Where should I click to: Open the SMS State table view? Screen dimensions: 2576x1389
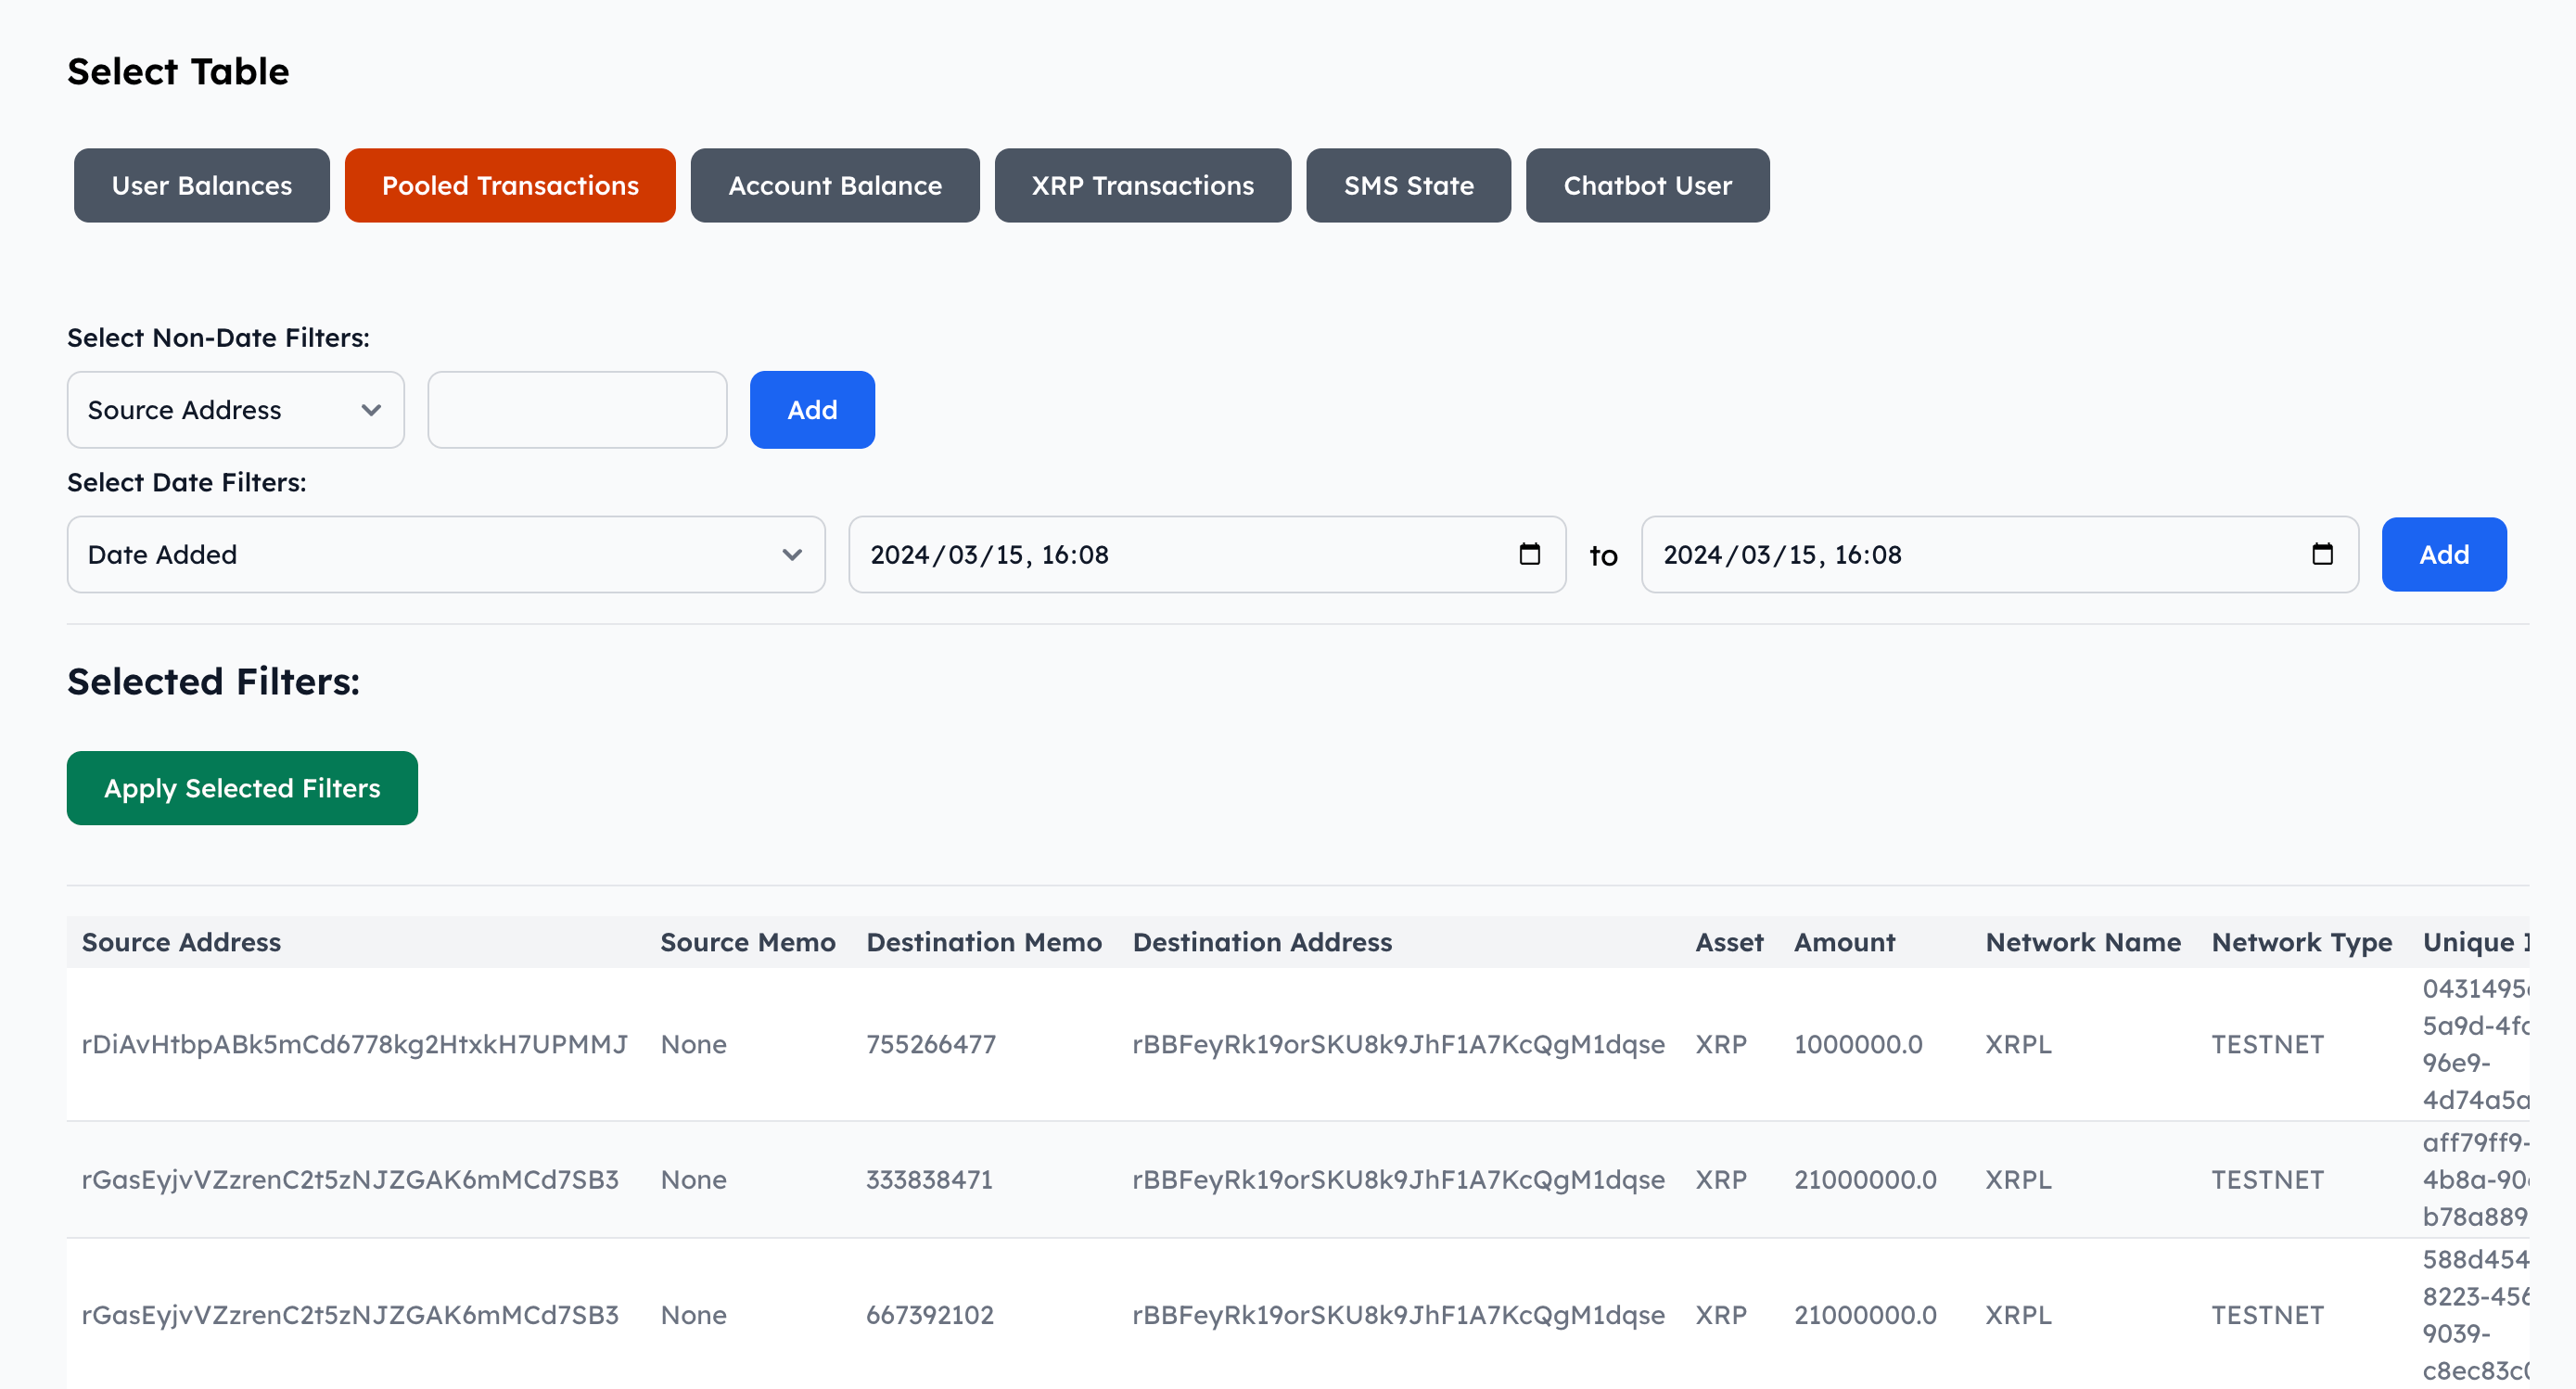[1408, 185]
